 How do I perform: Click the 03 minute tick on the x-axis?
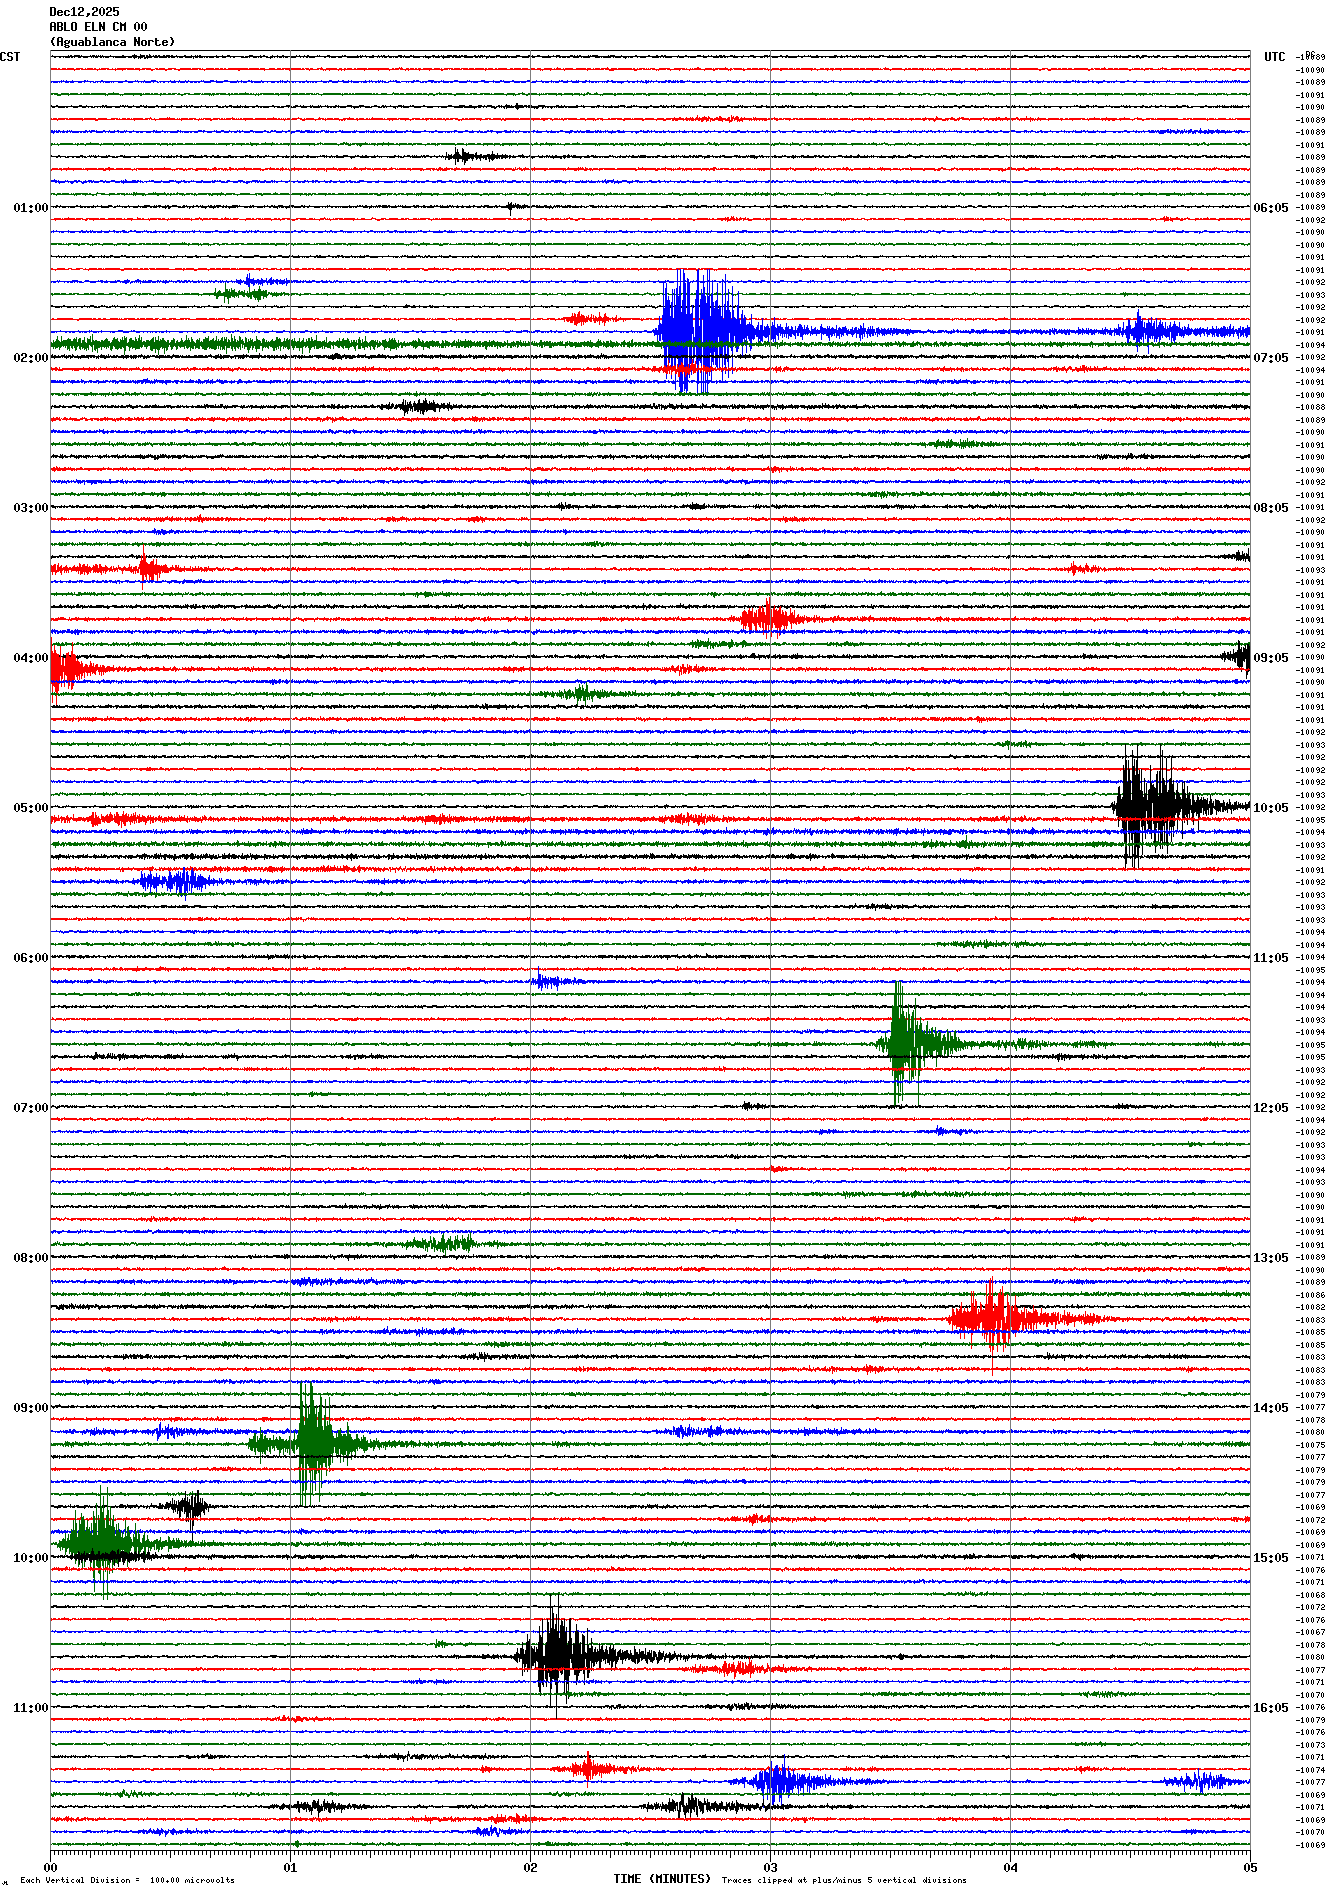(770, 1867)
